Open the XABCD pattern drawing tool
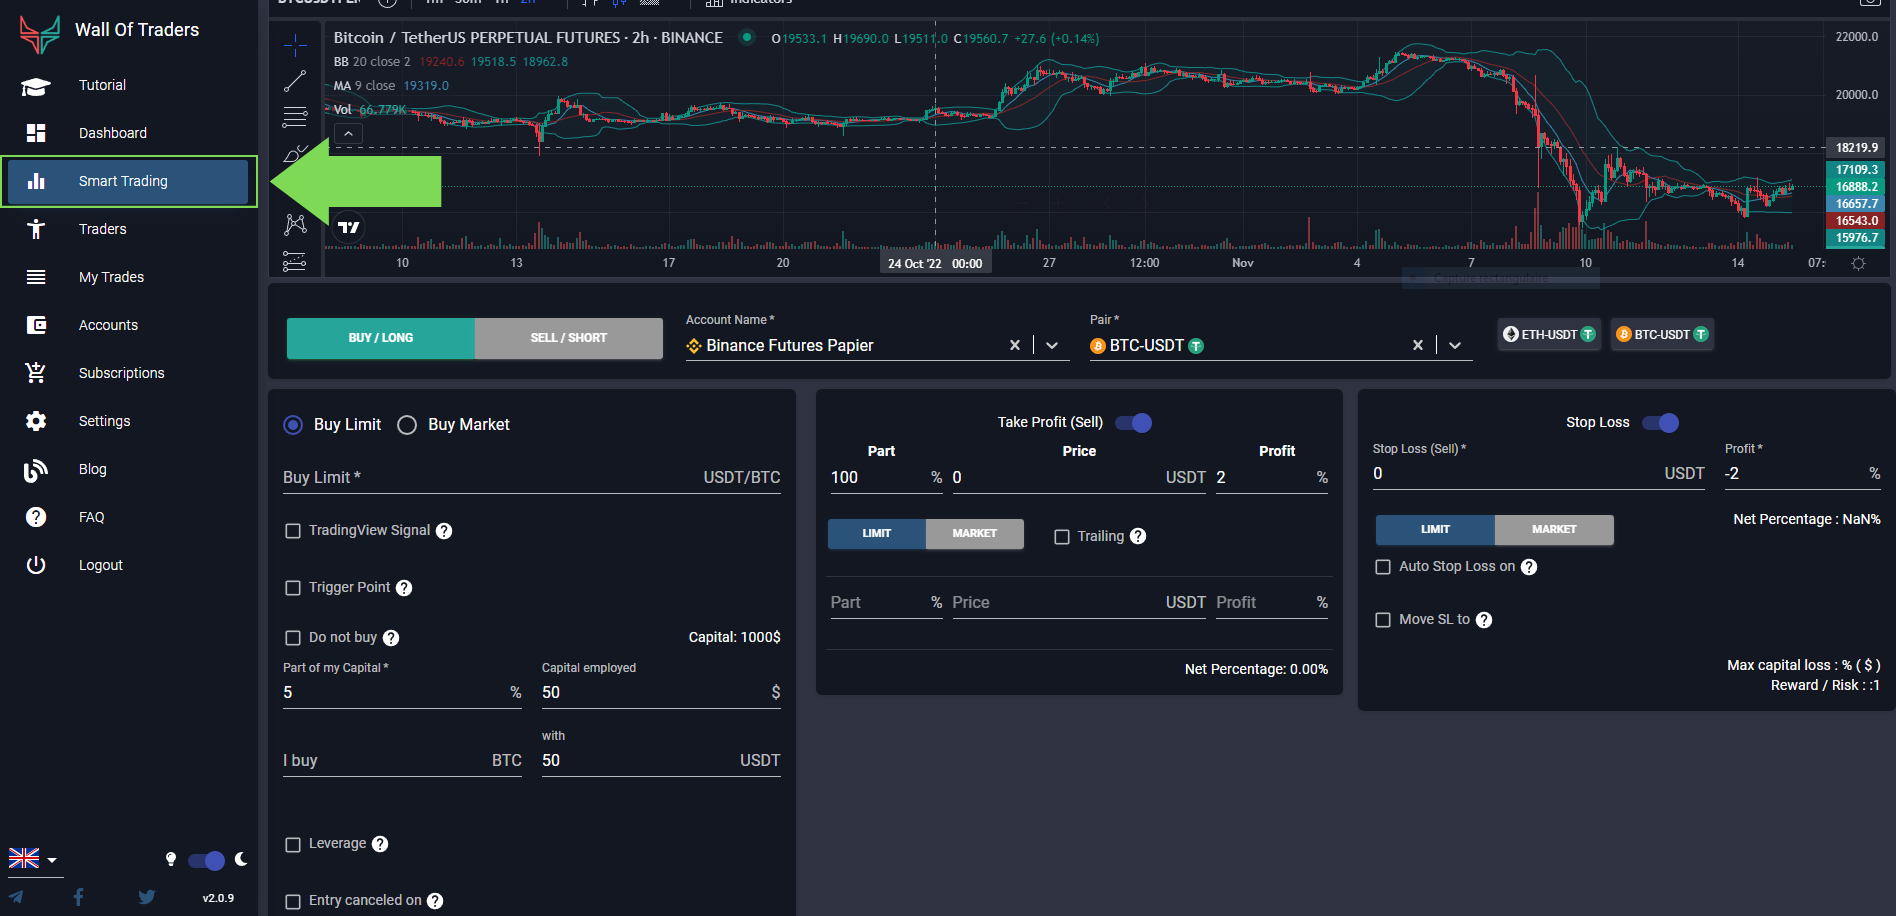1896x916 pixels. [x=295, y=225]
